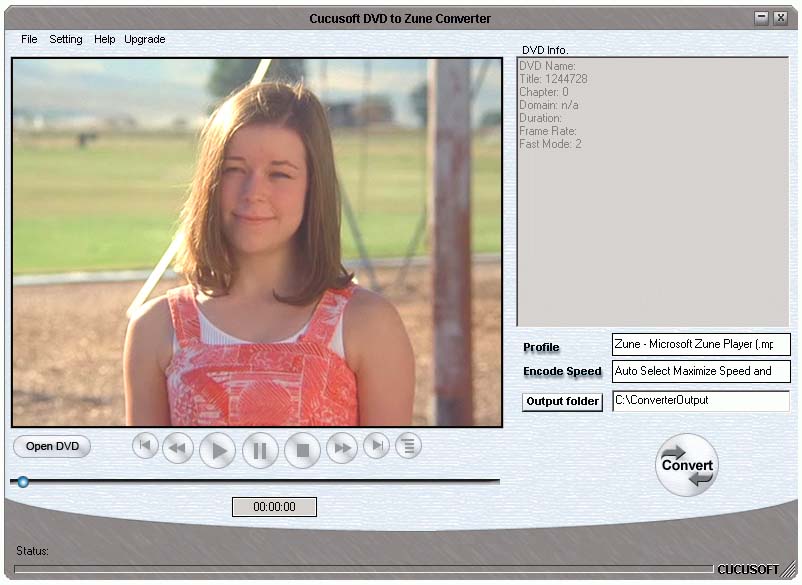Click the Output folder button
The height and width of the screenshot is (585, 802).
pos(562,401)
